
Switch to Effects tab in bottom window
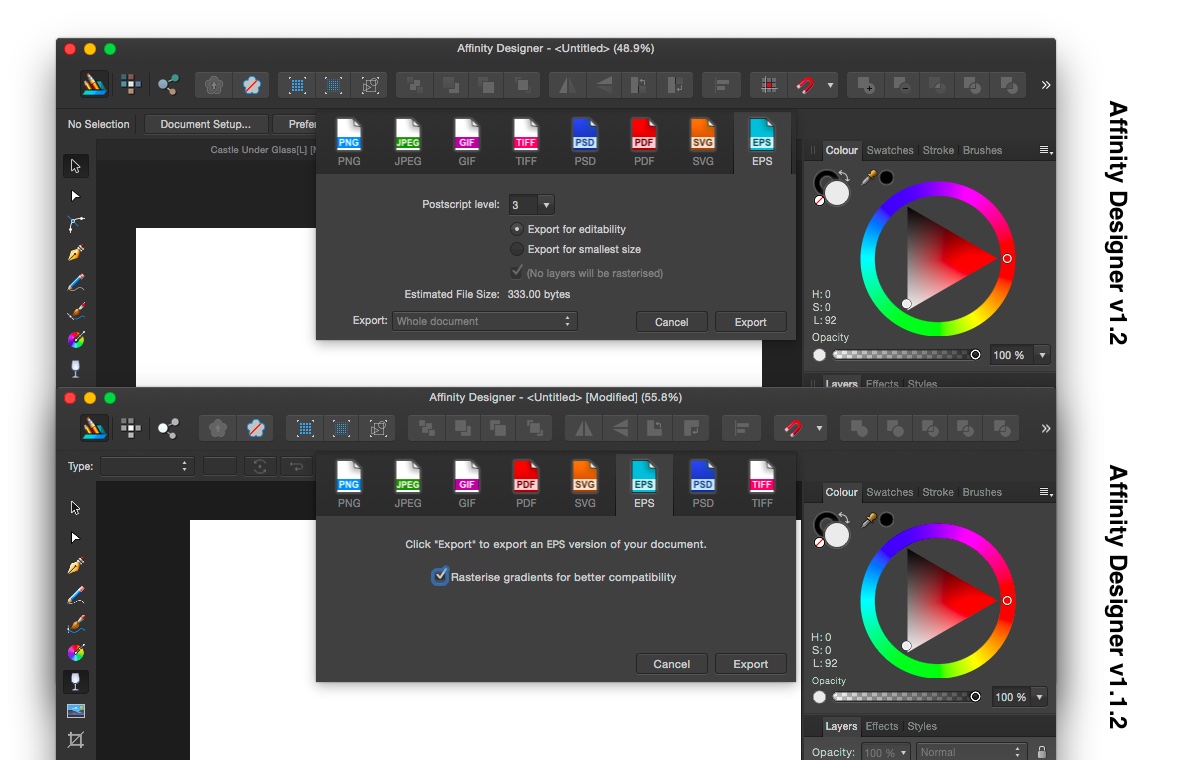tap(881, 726)
